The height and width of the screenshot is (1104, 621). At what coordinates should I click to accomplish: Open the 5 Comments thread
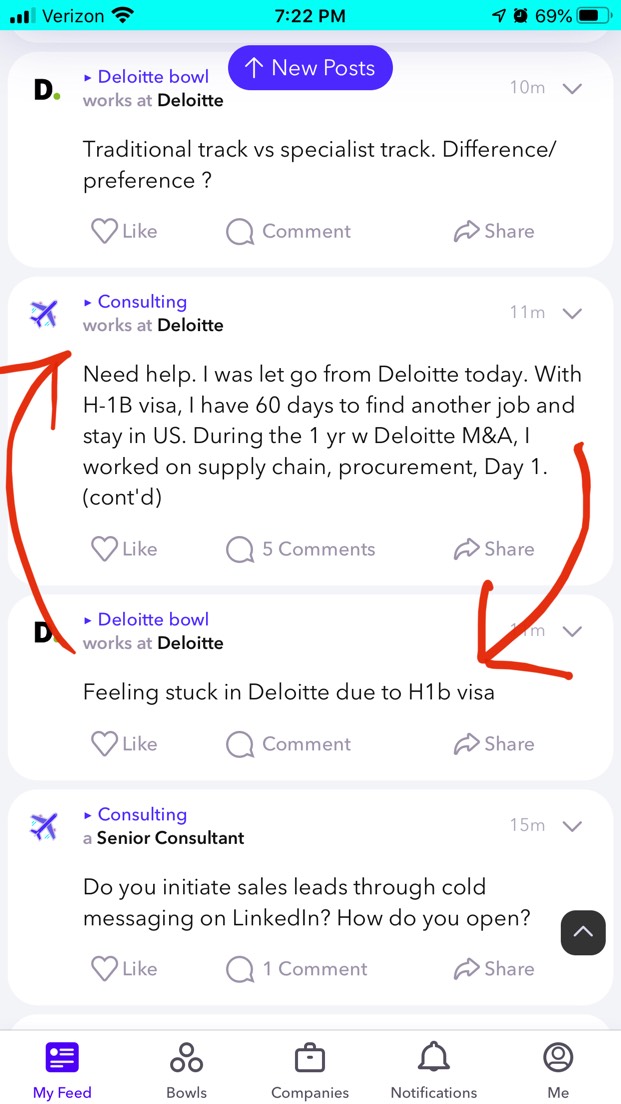coord(301,549)
